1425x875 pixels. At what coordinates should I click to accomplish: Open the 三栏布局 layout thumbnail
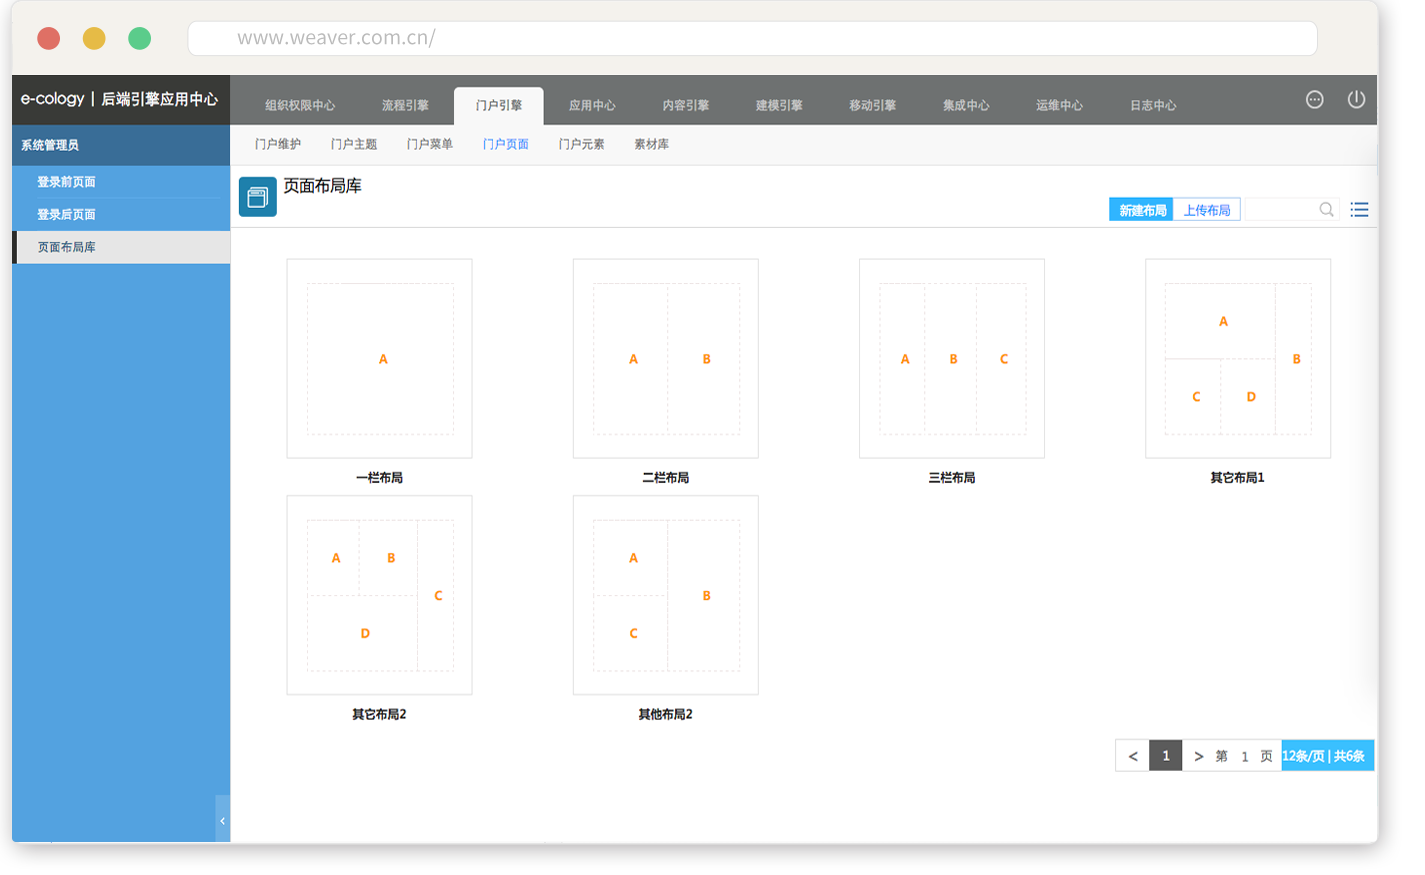click(x=951, y=358)
